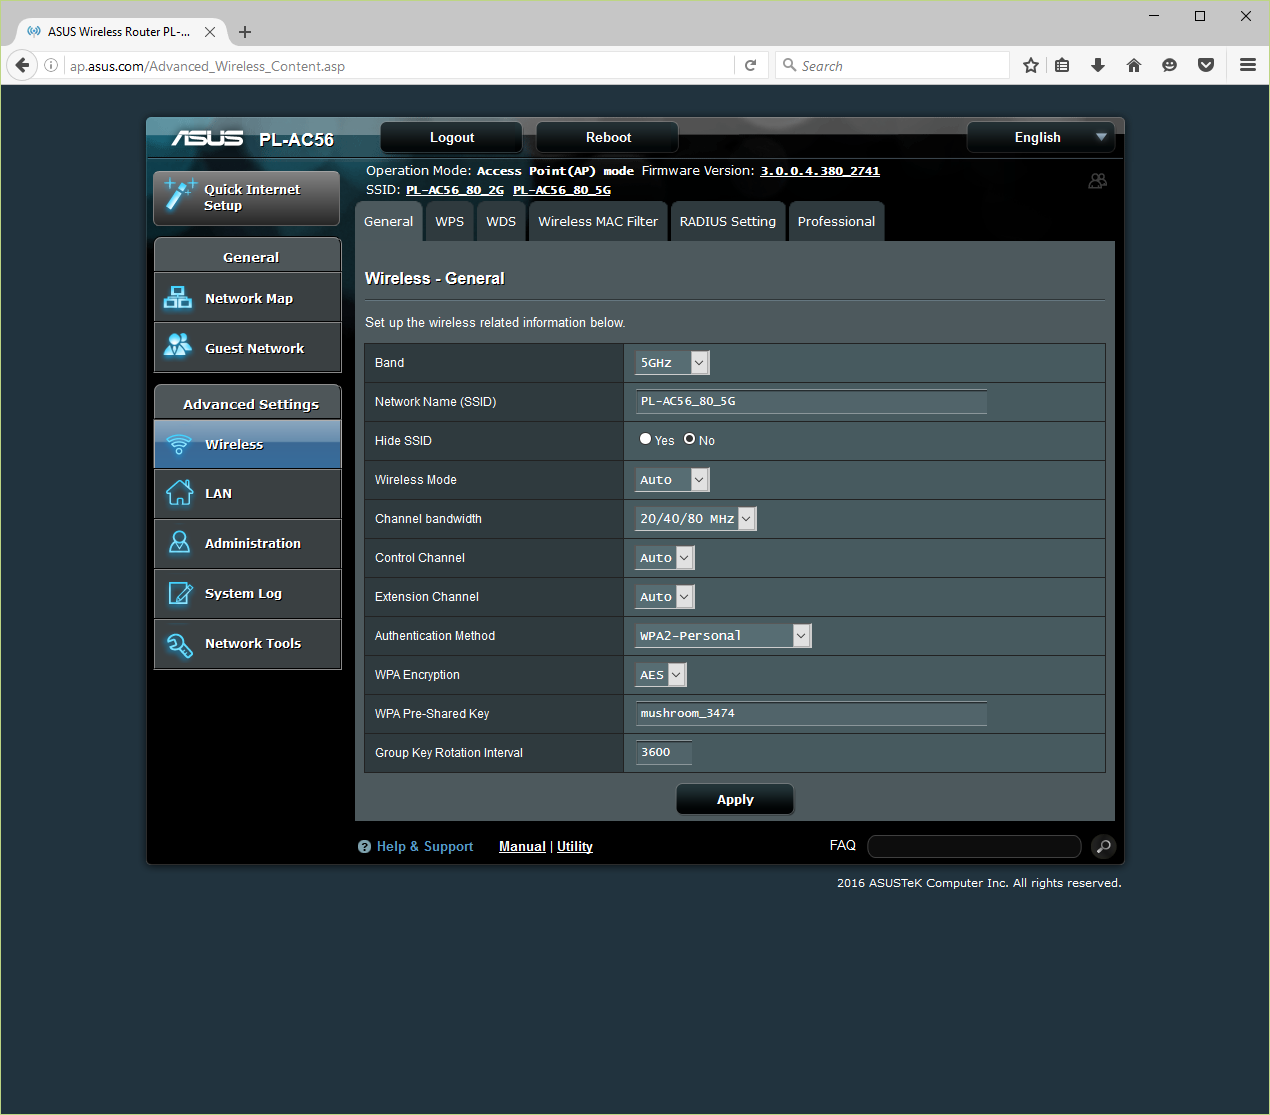
Task: Click the browser smiley chat icon
Action: [1170, 65]
